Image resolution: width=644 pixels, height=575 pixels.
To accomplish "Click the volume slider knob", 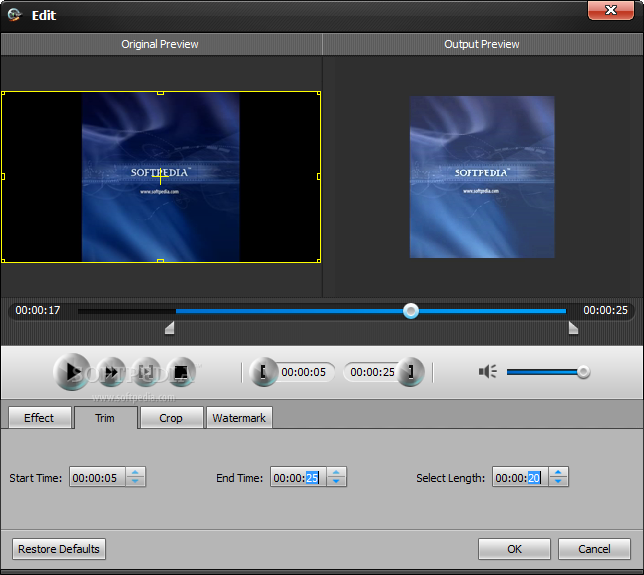I will pyautogui.click(x=583, y=372).
